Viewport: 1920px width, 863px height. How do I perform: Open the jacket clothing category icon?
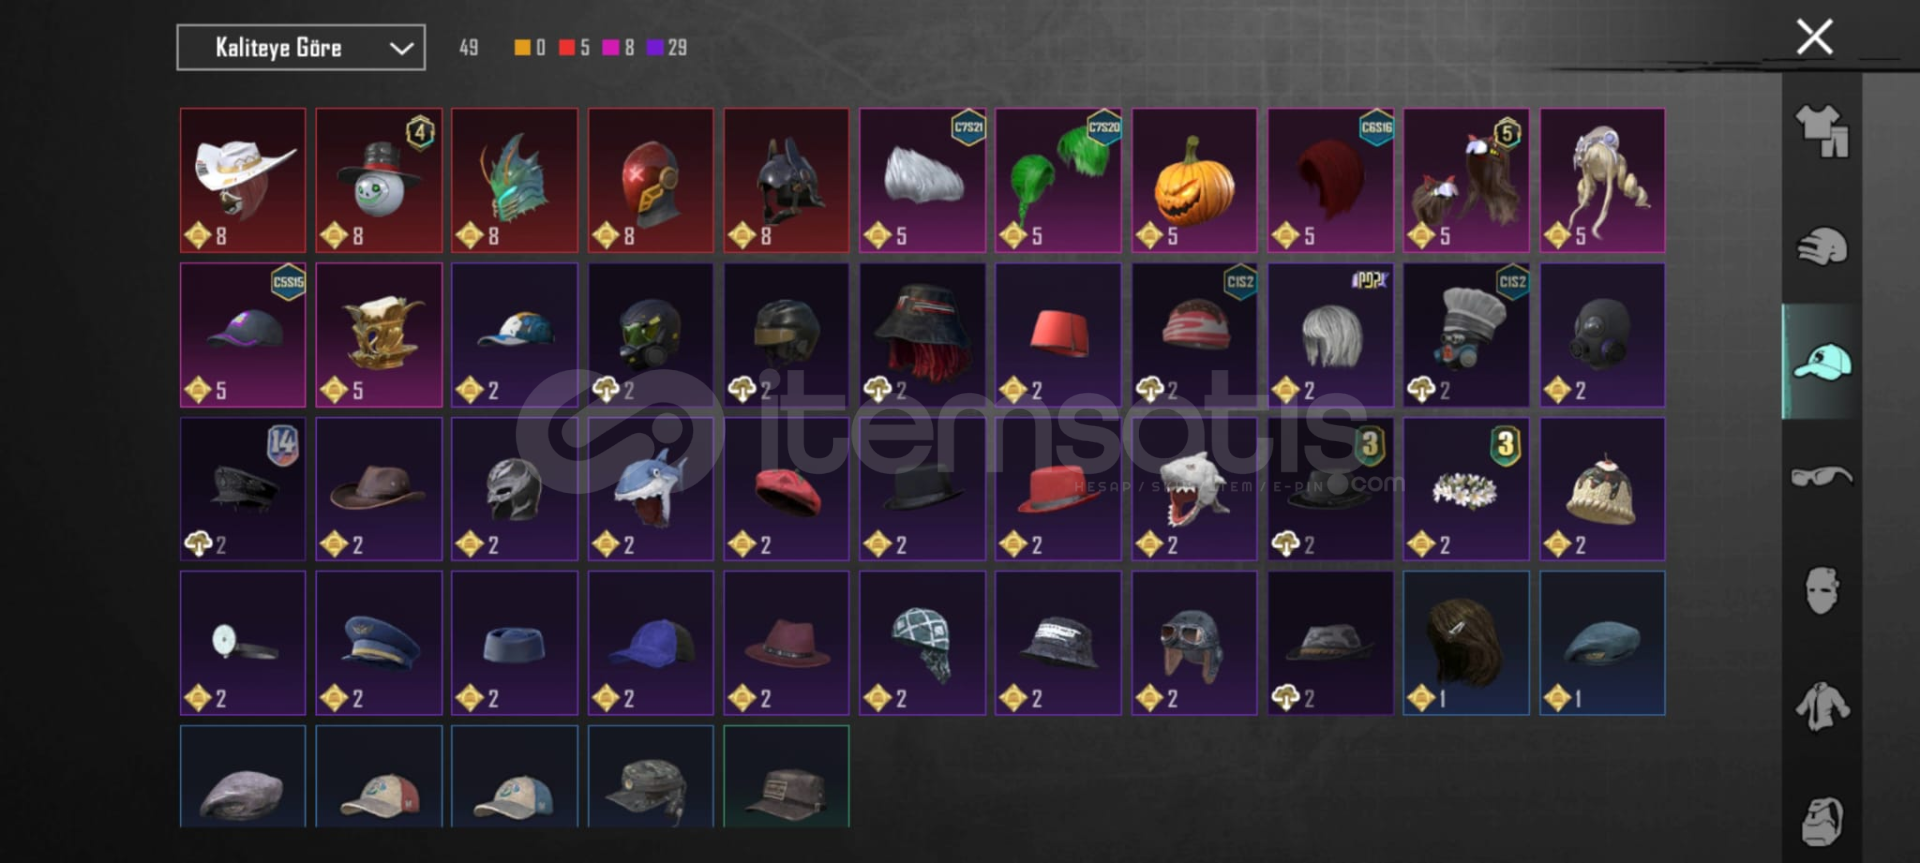tap(1822, 706)
